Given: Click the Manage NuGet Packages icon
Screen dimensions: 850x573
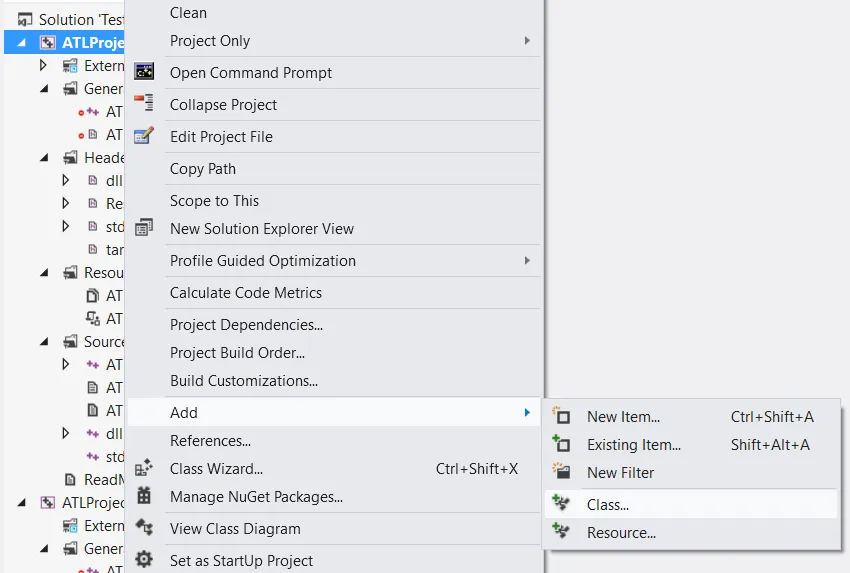Looking at the screenshot, I should [144, 496].
